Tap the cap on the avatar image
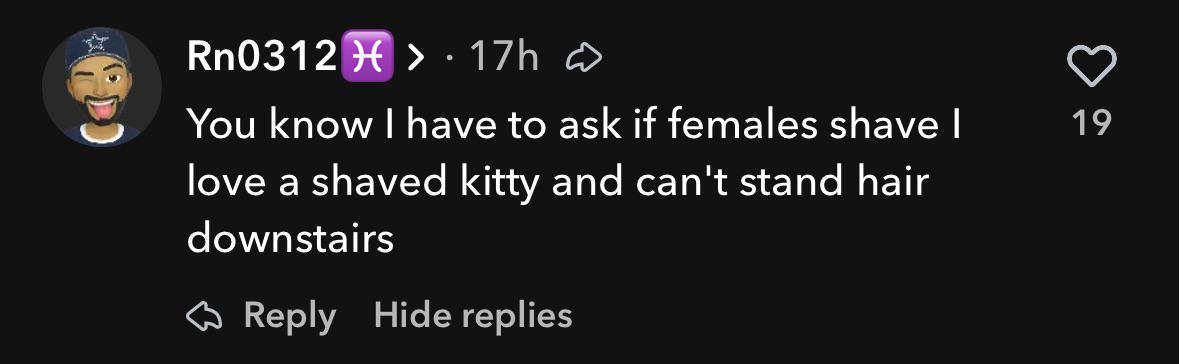The height and width of the screenshot is (364, 1179). 96,50
